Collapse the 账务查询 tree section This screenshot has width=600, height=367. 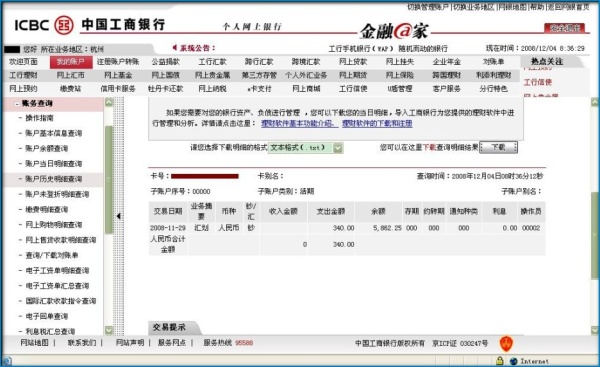pyautogui.click(x=17, y=104)
